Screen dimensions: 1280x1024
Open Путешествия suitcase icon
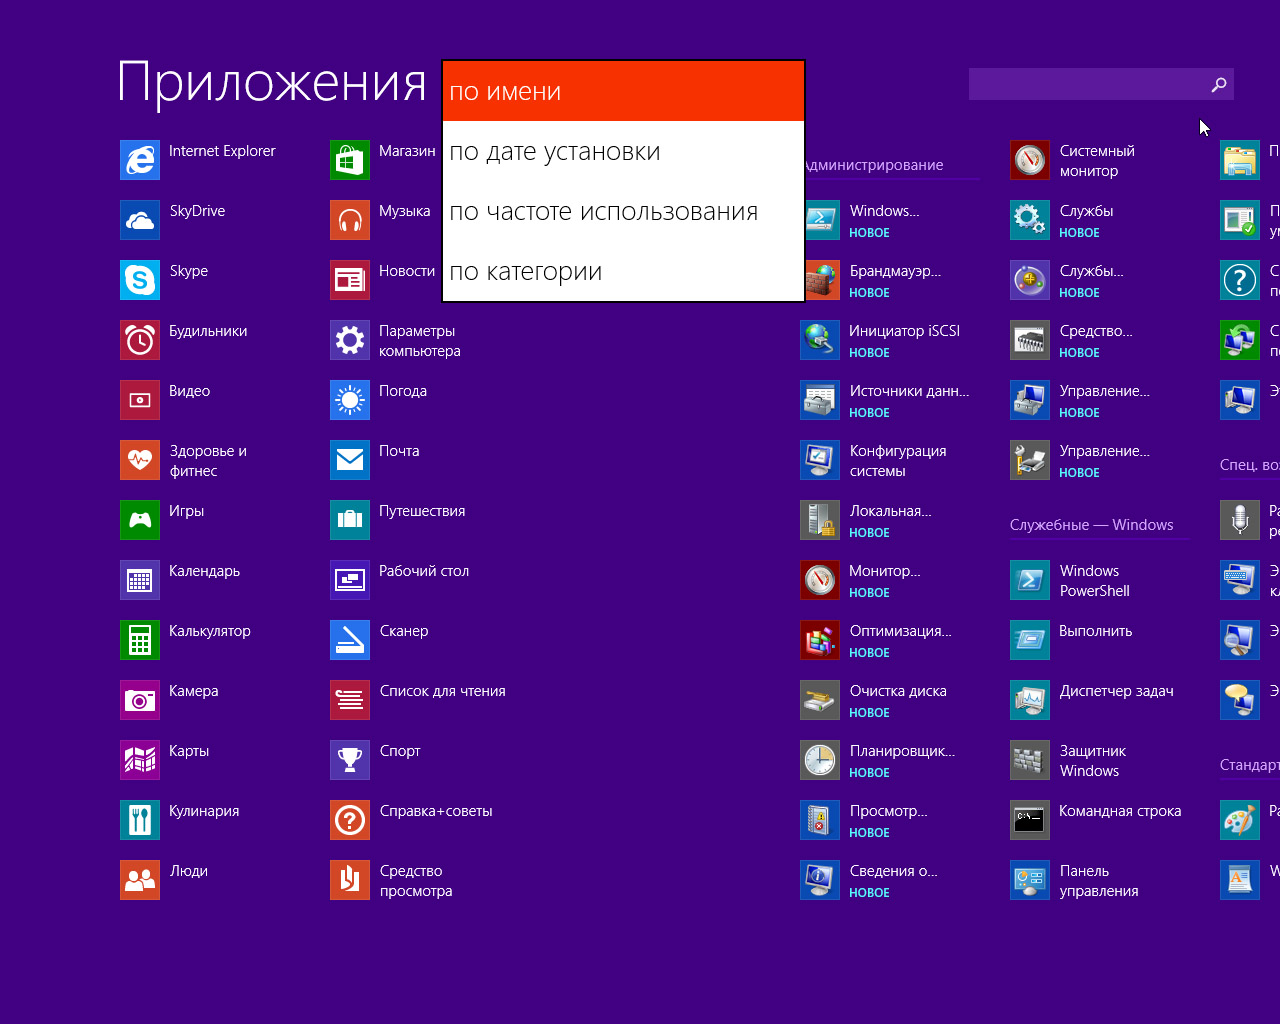click(x=350, y=520)
